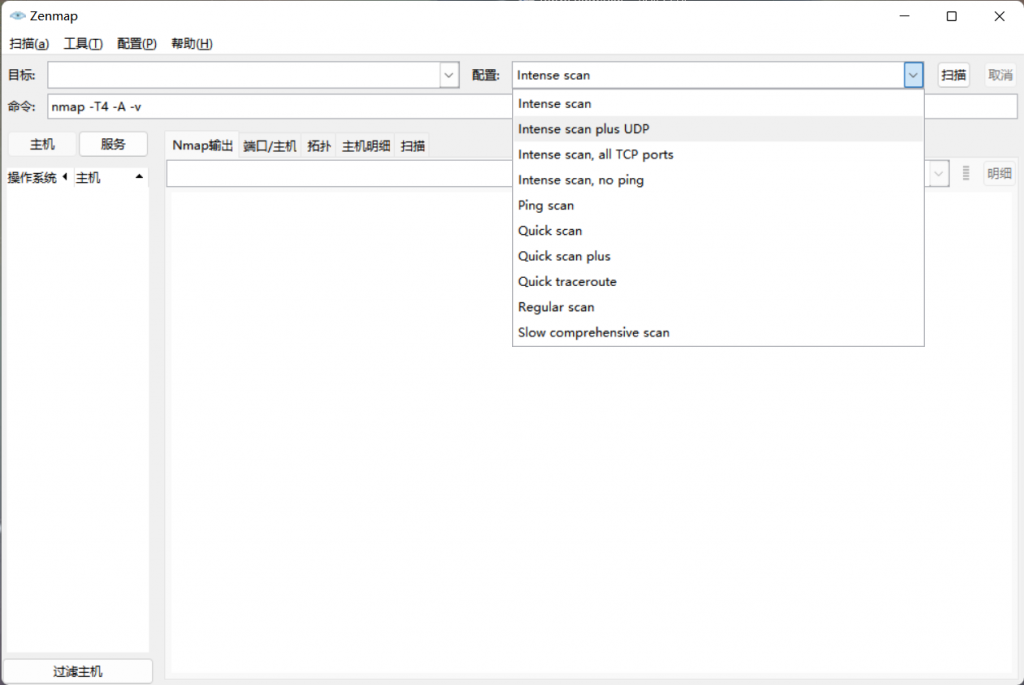Switch to the 主机明细 host details tab
Screen dimensions: 1024x685
[366, 146]
